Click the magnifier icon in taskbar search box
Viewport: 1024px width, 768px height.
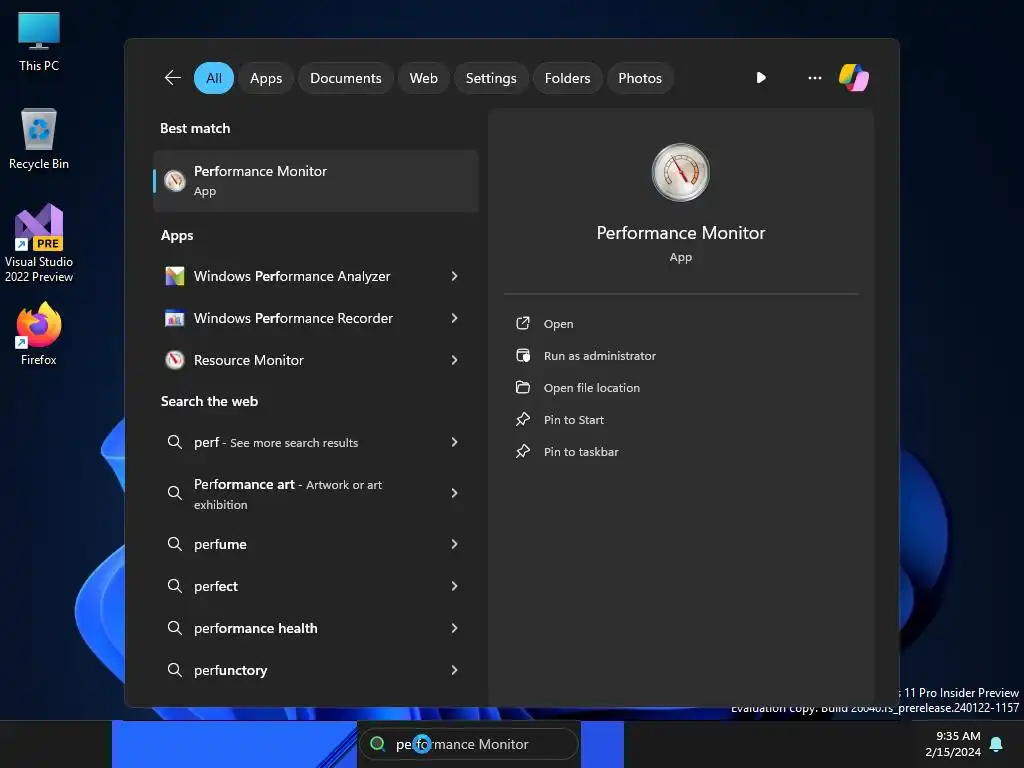click(377, 744)
